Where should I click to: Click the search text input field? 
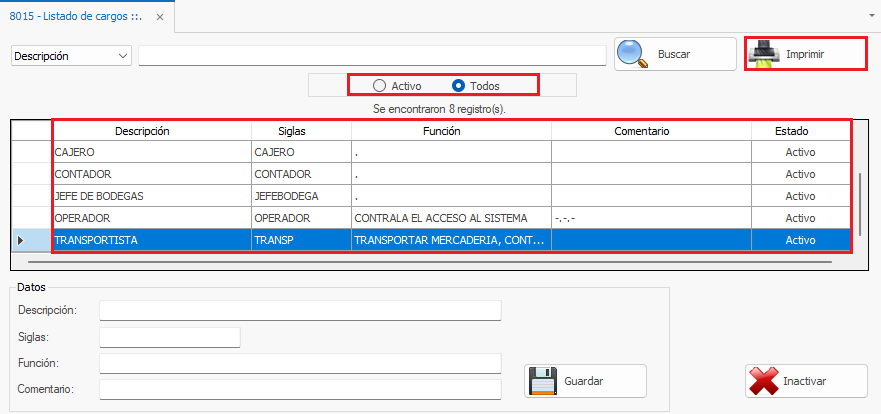(372, 56)
